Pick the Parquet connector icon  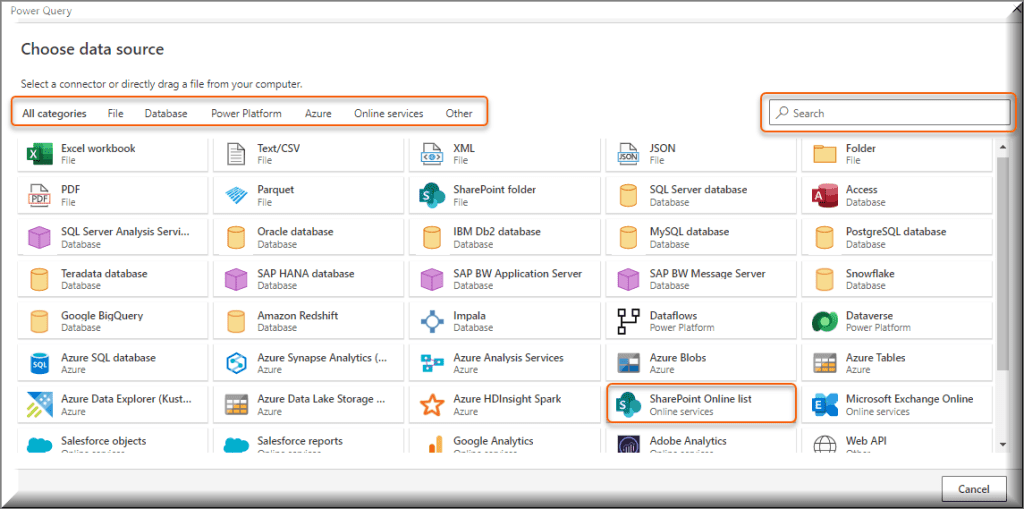click(x=235, y=196)
